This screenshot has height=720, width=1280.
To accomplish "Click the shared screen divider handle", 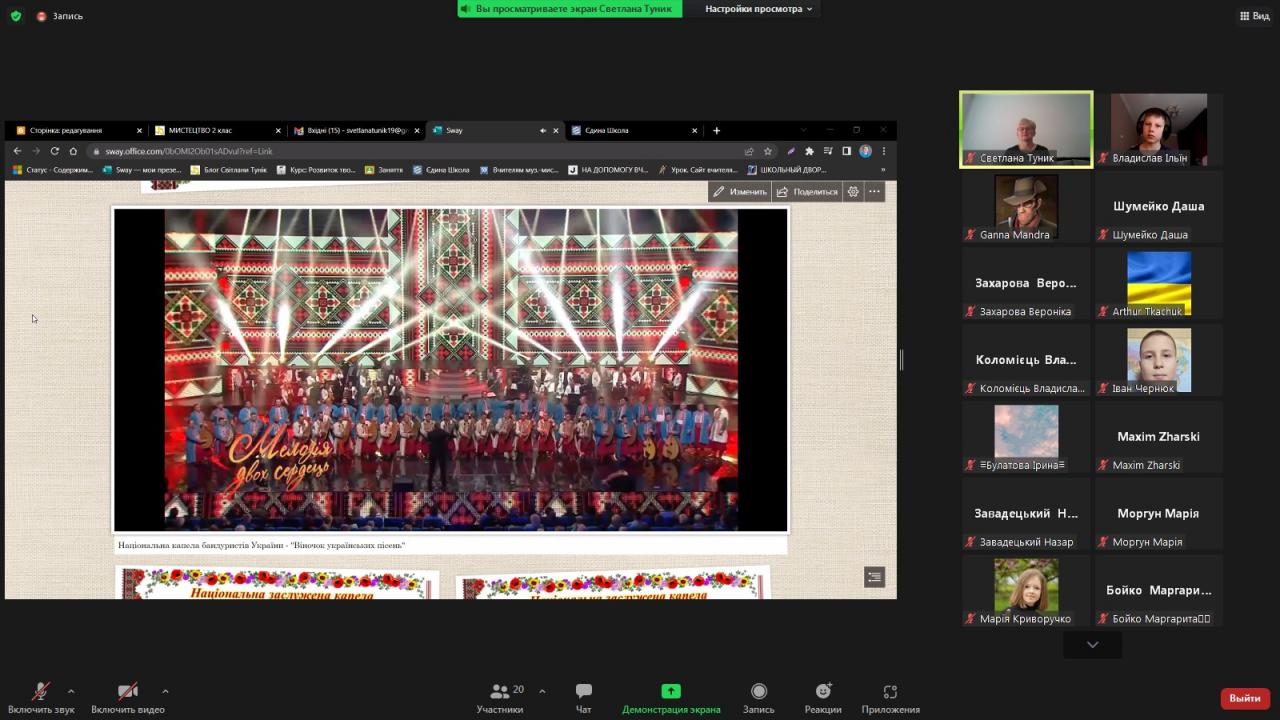I will [901, 360].
